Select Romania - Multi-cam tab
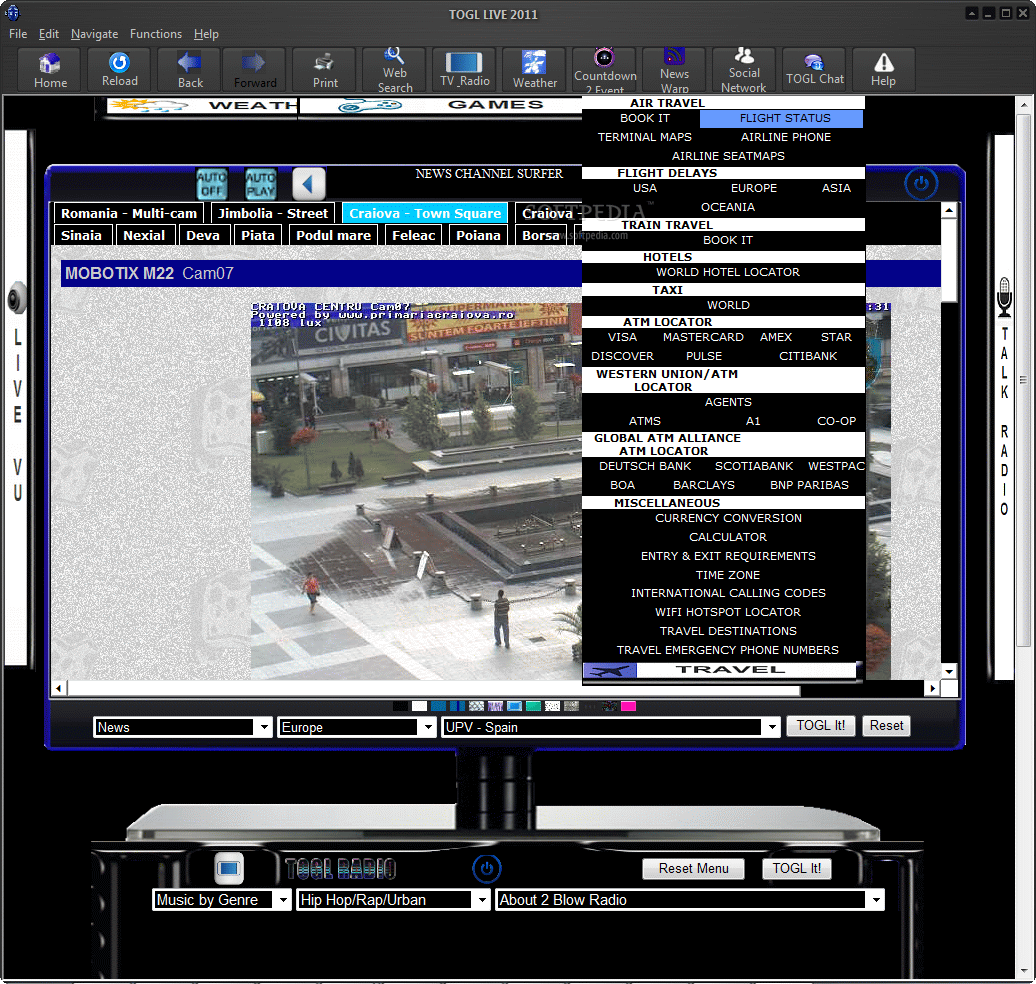The image size is (1036, 984). (129, 213)
